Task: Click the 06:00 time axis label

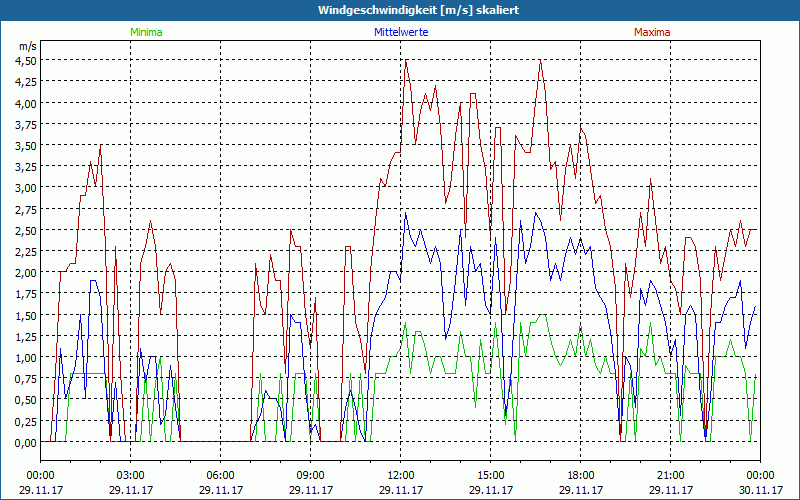Action: tap(220, 476)
